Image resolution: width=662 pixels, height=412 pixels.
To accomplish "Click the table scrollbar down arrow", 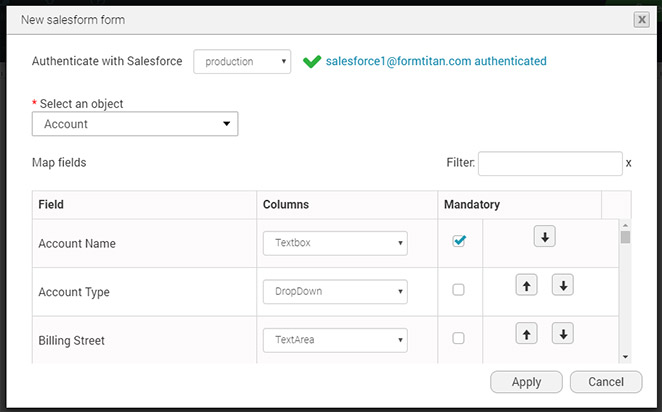I will coord(625,357).
